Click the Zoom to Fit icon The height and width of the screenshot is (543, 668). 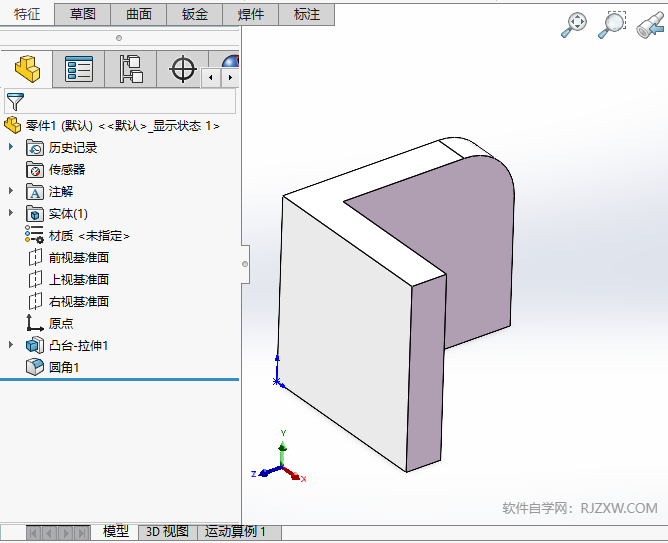[573, 25]
